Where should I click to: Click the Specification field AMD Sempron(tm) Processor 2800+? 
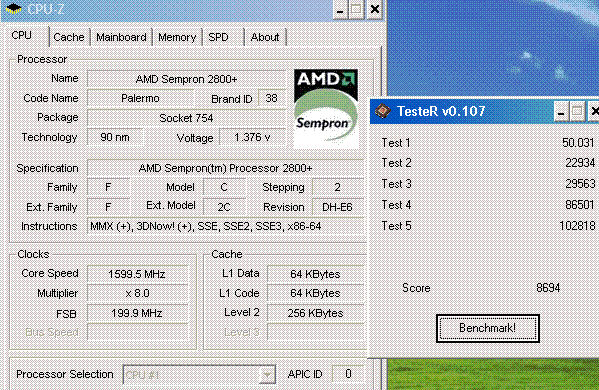click(x=225, y=168)
